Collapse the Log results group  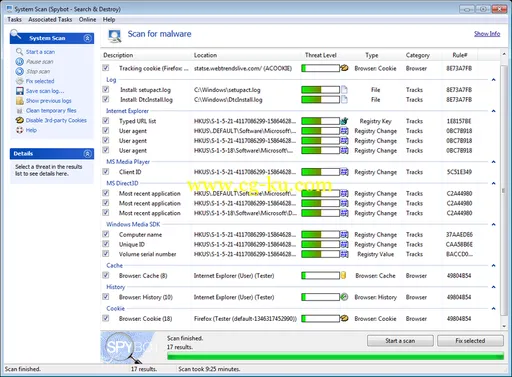coord(494,80)
